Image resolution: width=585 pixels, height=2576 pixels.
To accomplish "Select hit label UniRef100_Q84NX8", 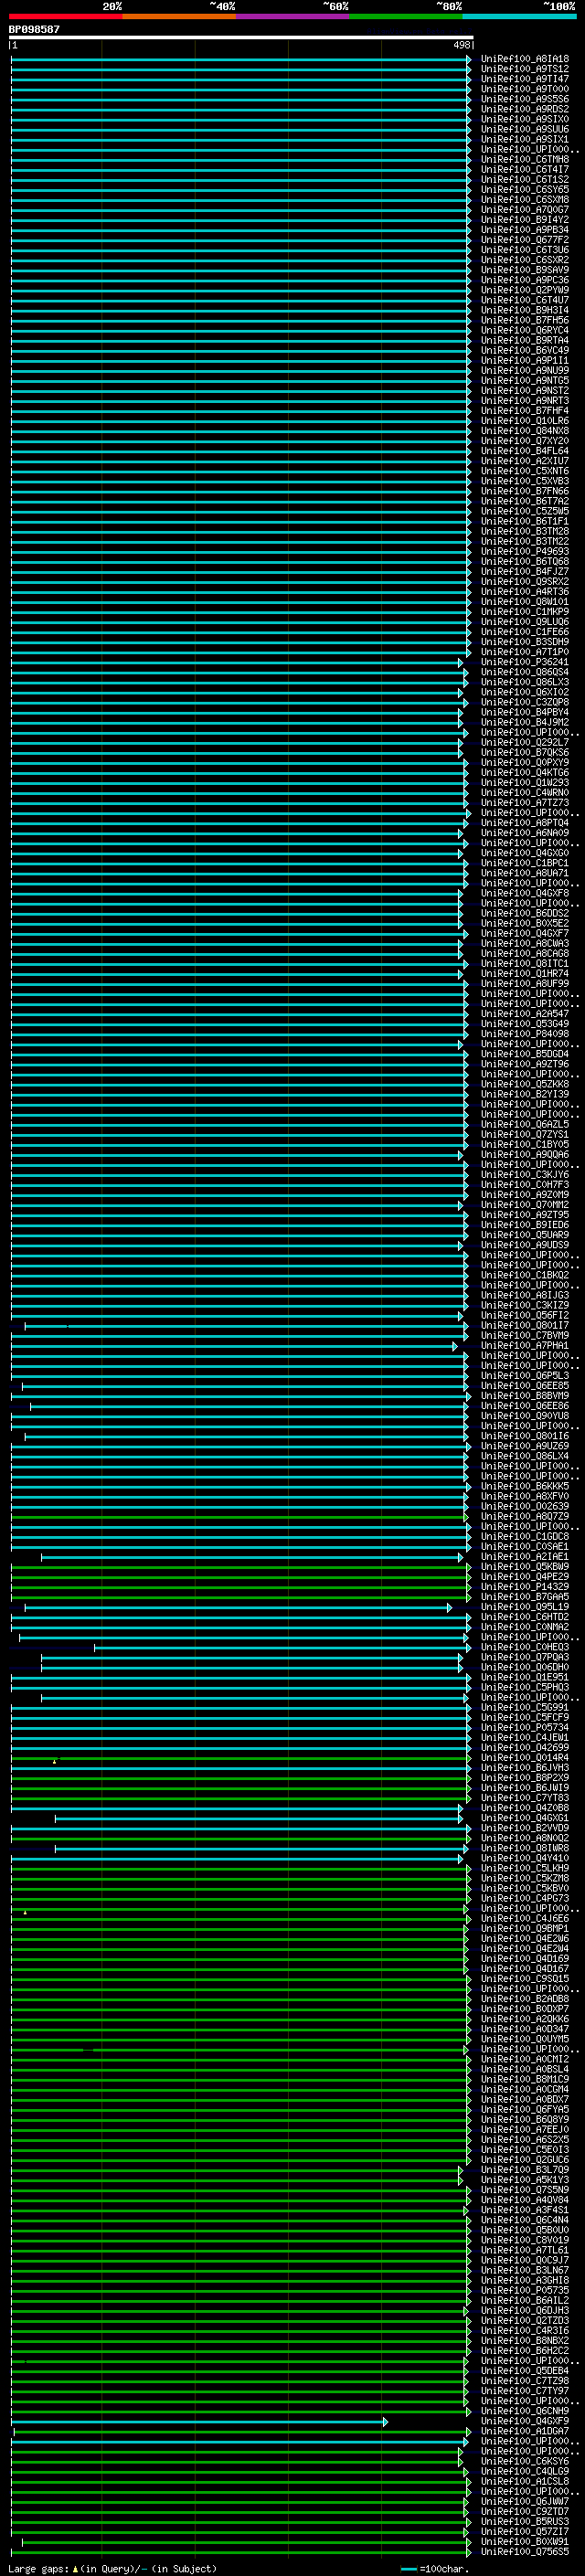I will tap(525, 431).
